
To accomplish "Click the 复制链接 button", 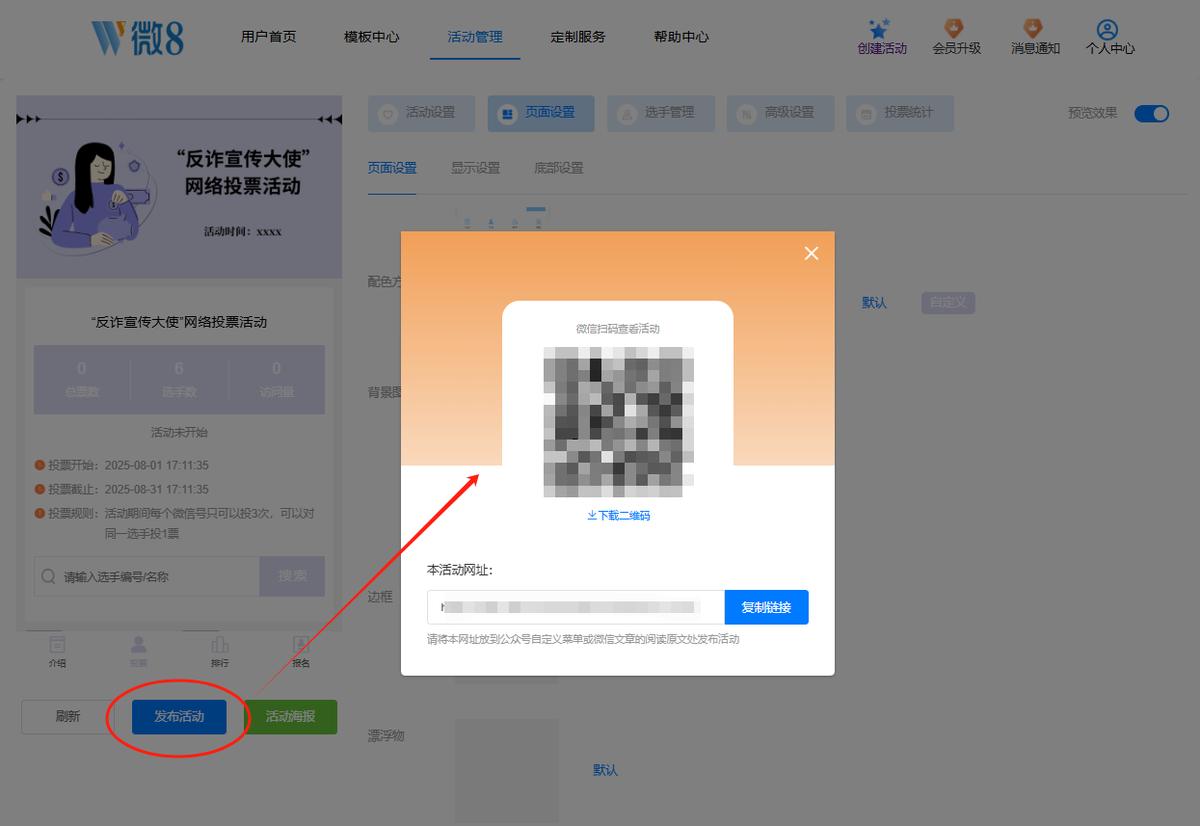I will point(766,607).
